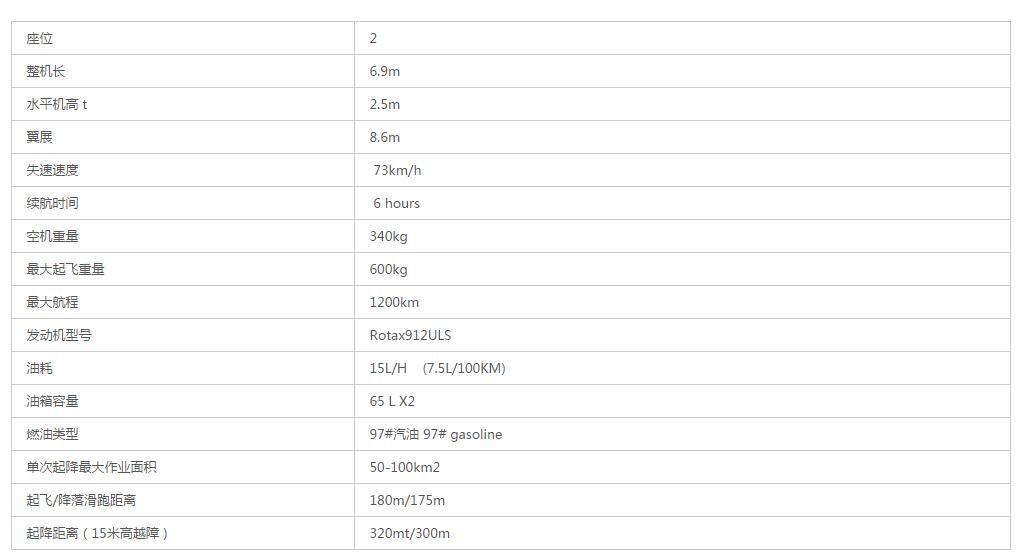Screen dimensions: 1025x558
Task: Select the 73km/h stall speed value
Action: 397,170
